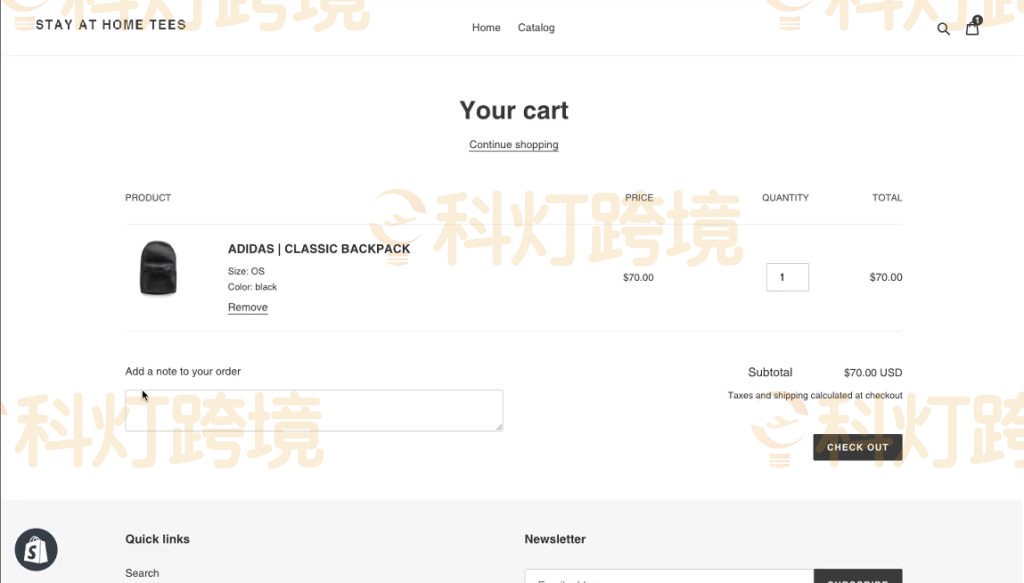
Task: Click the PRODUCT column header
Action: pyautogui.click(x=148, y=197)
